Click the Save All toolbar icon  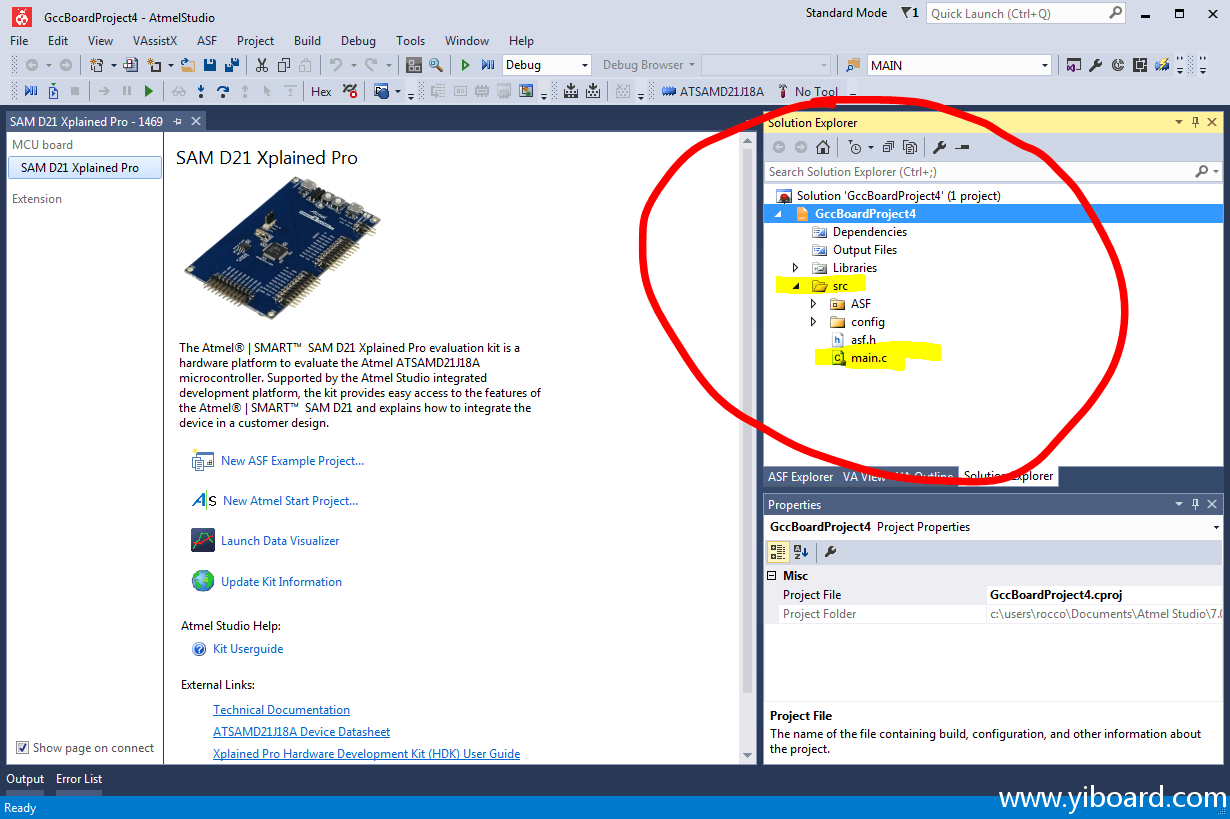click(232, 65)
